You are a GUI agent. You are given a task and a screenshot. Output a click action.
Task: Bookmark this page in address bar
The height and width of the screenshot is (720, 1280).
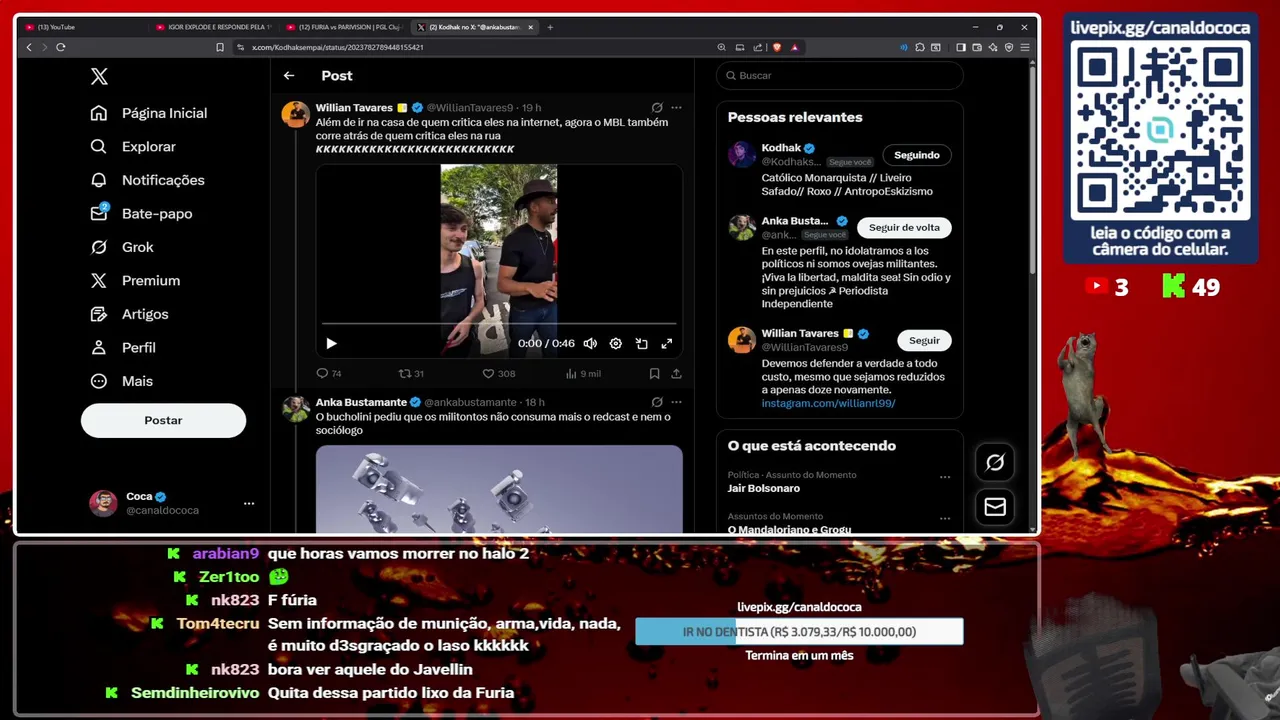click(x=220, y=47)
